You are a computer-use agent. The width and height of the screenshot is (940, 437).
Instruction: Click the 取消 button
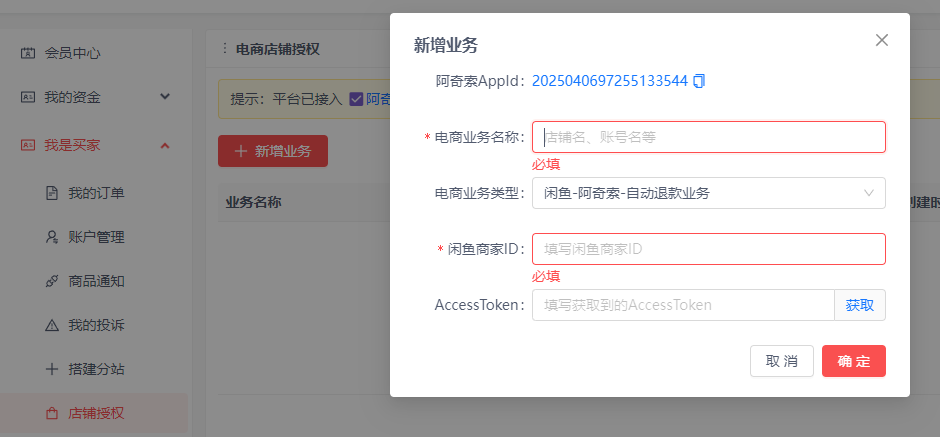(x=782, y=361)
